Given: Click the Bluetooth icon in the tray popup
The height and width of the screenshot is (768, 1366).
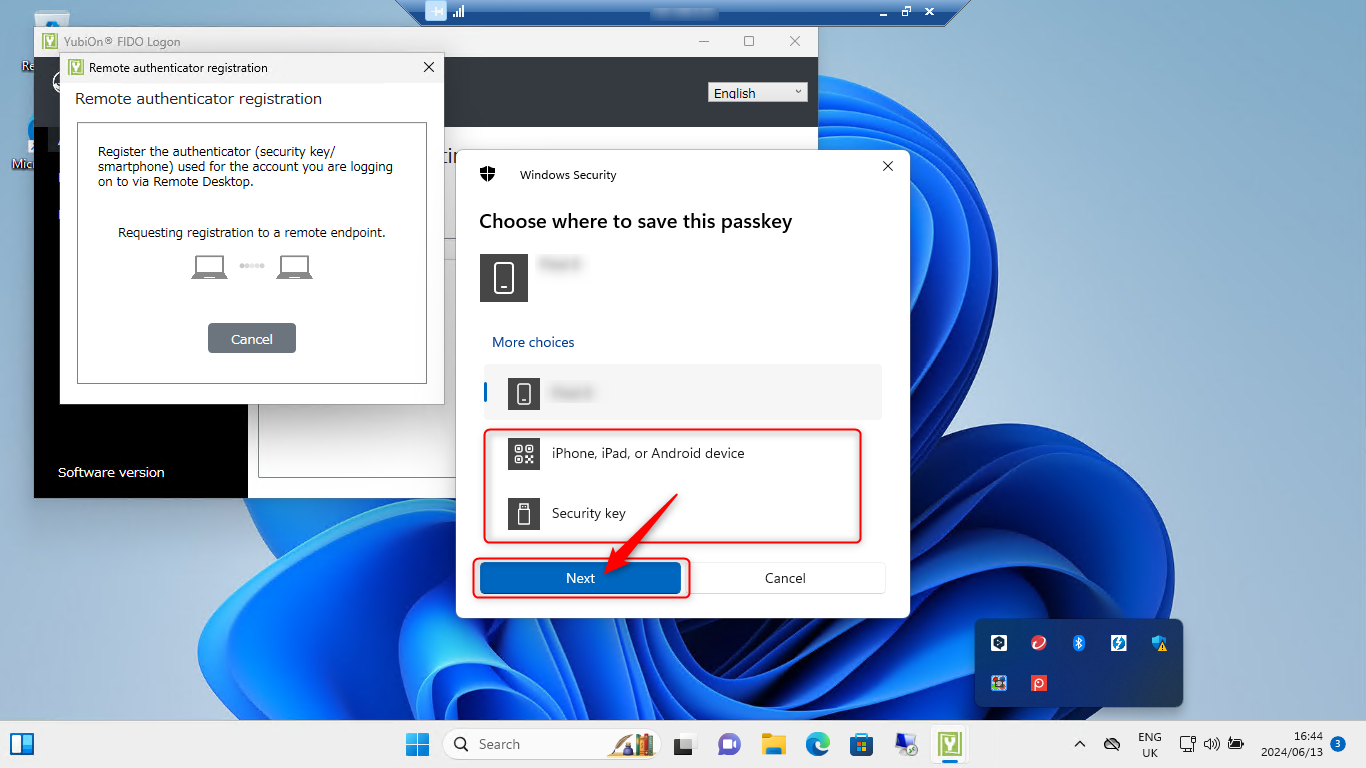Looking at the screenshot, I should (1079, 643).
